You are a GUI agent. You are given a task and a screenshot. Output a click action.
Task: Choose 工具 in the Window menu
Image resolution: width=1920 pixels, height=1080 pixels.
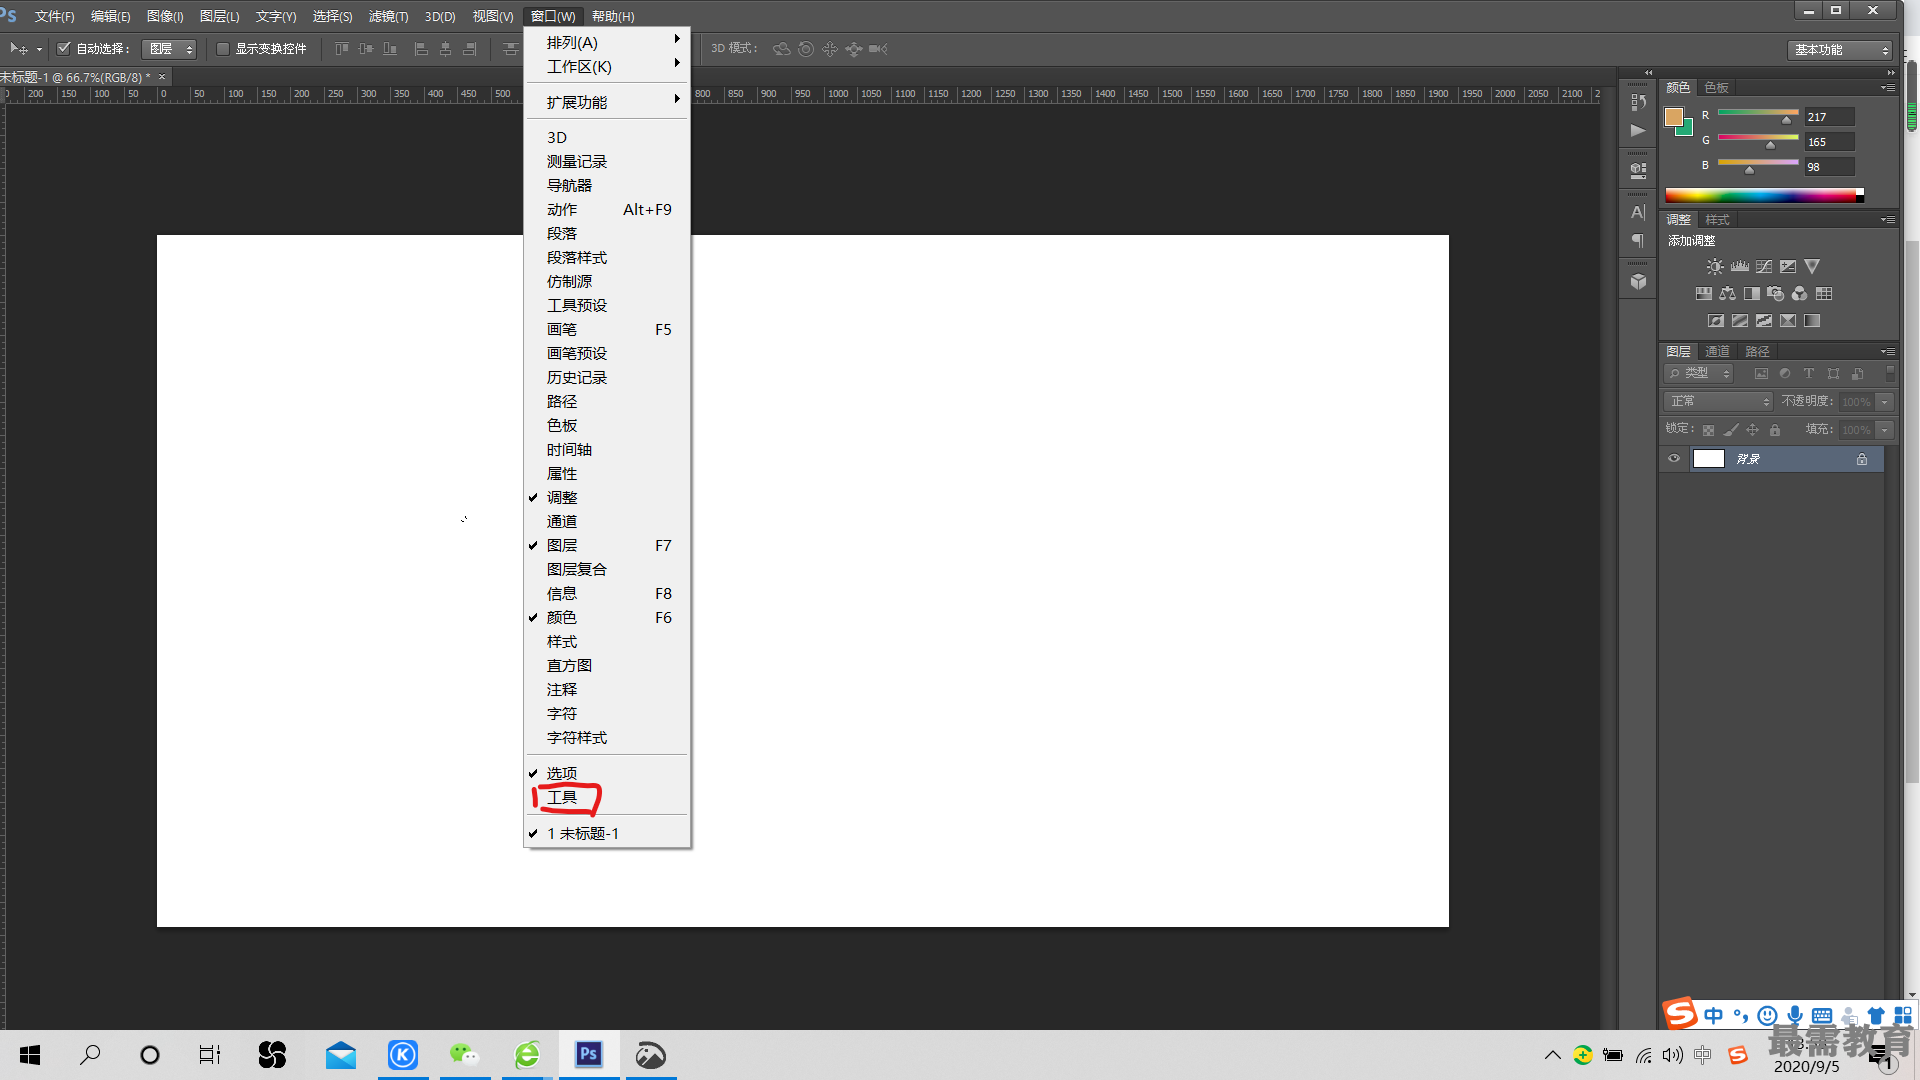pos(606,797)
